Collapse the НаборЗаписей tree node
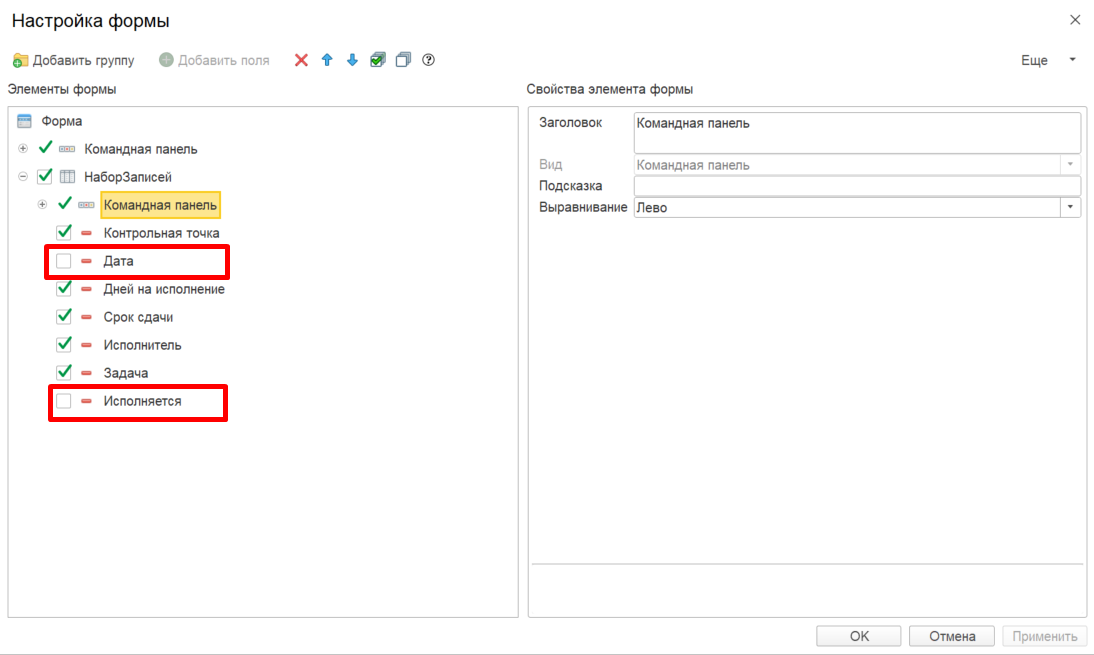1094x655 pixels. point(23,176)
